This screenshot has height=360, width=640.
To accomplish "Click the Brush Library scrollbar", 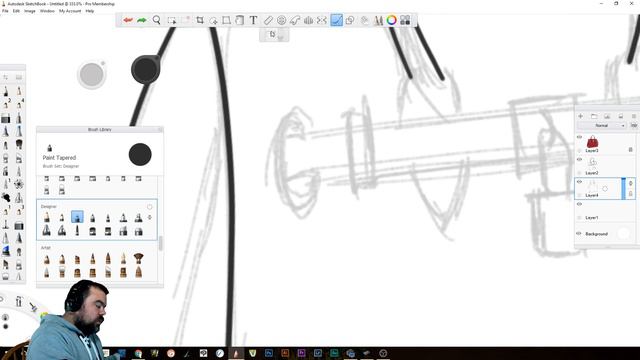I will coord(161,243).
